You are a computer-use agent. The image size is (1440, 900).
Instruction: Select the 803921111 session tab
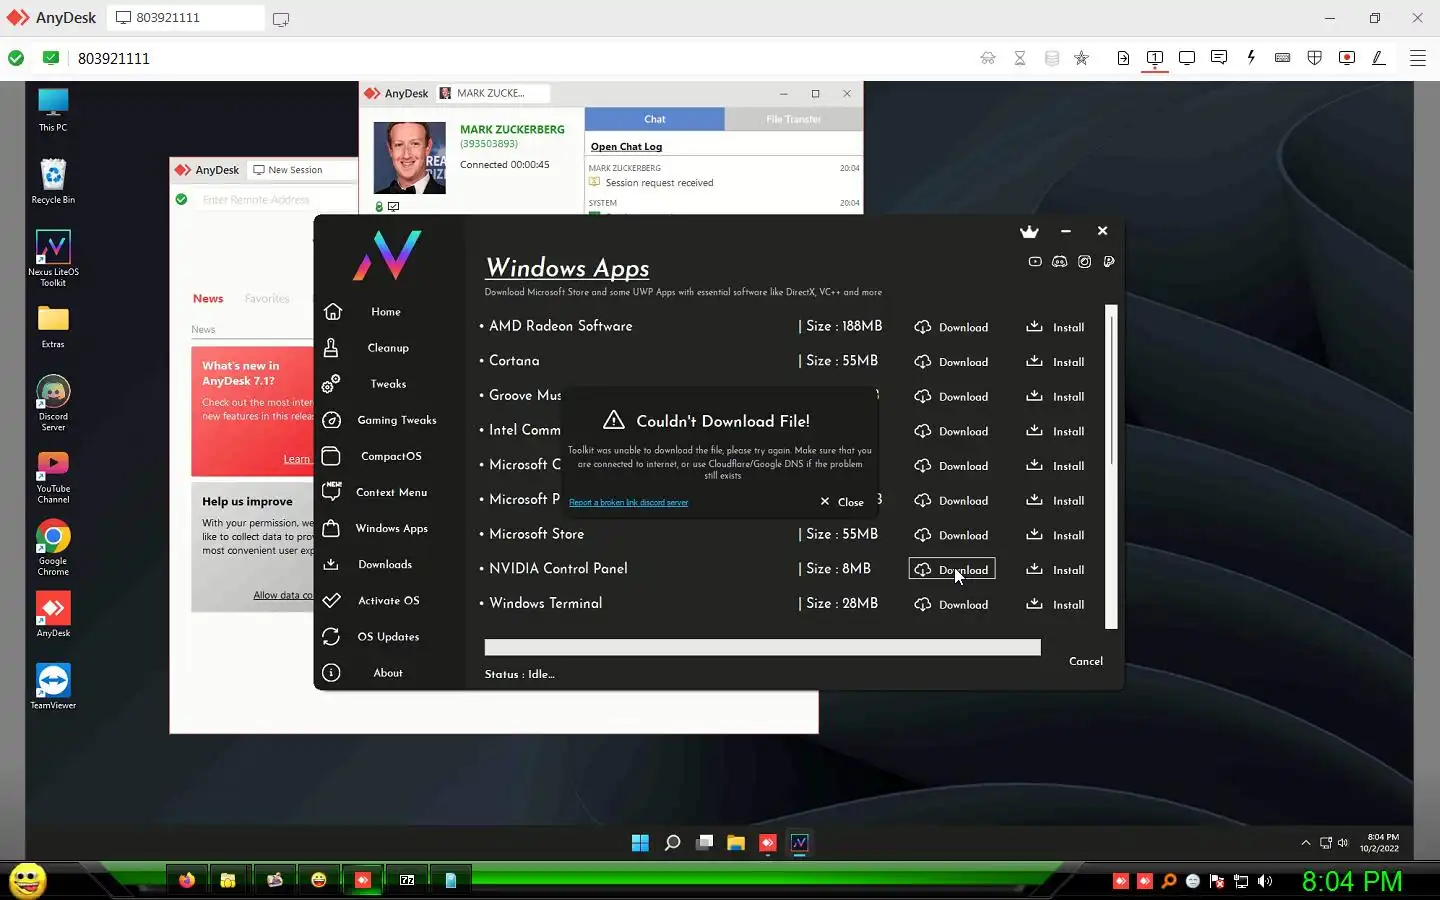[x=185, y=18]
